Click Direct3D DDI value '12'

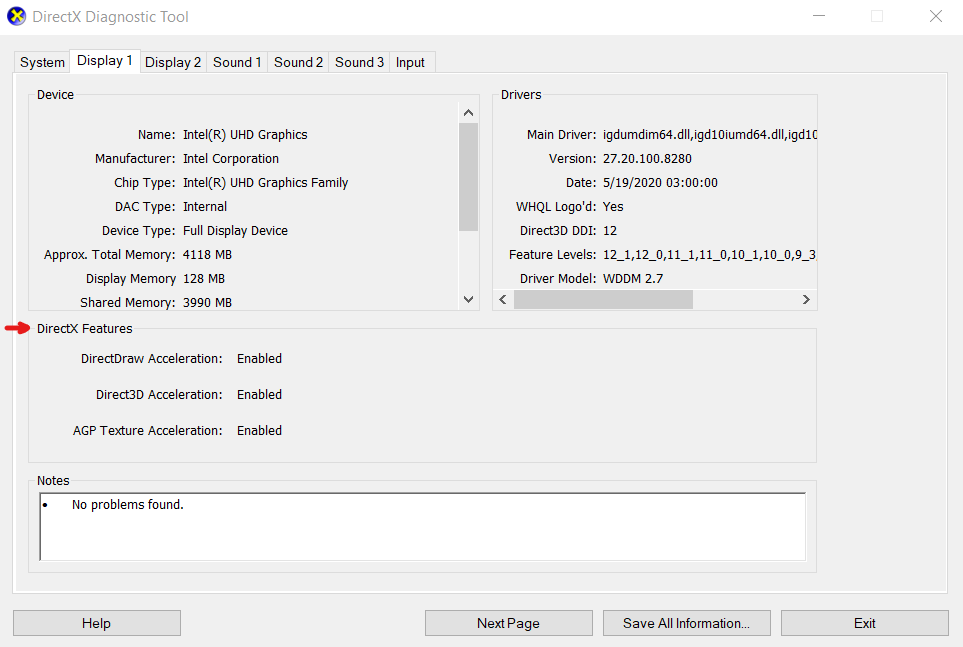(x=610, y=230)
